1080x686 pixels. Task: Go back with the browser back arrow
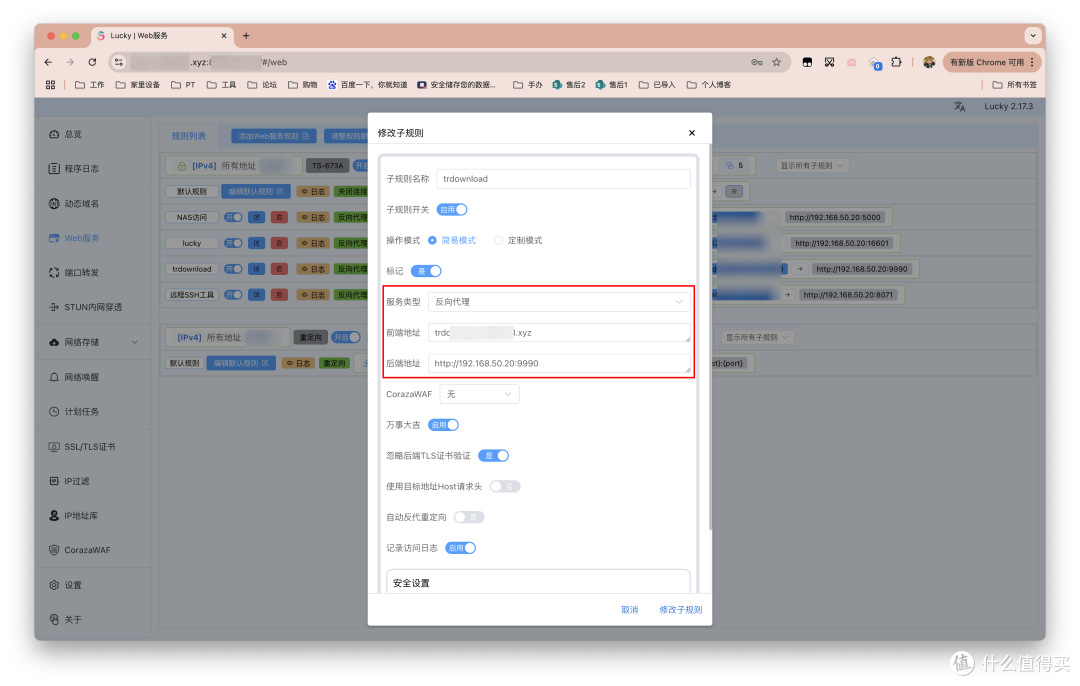coord(48,62)
